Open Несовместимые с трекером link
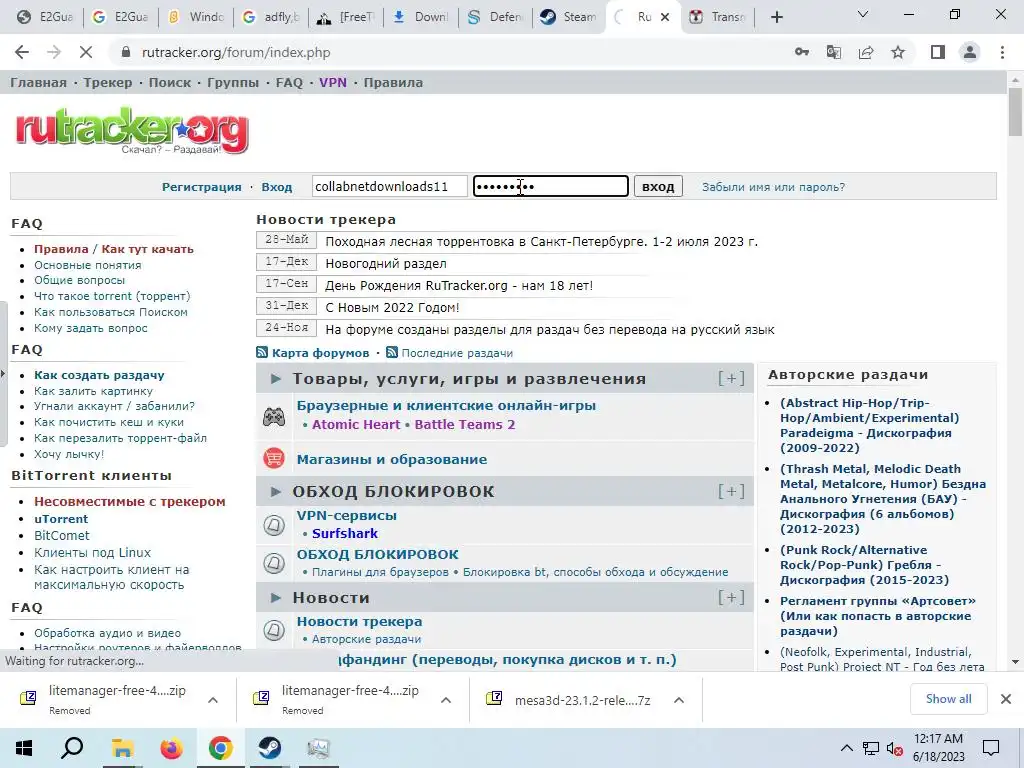The height and width of the screenshot is (768, 1024). coord(130,502)
